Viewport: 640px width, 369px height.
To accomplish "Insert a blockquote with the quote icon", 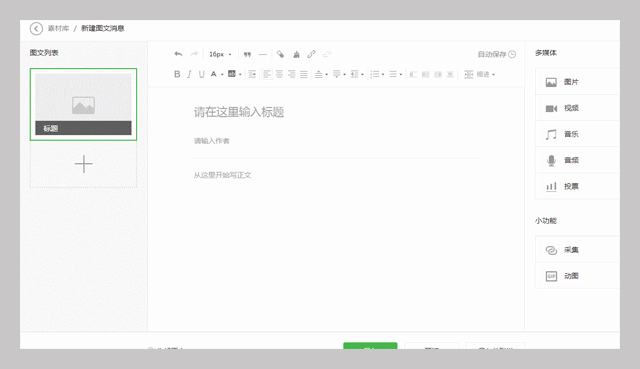I will [247, 54].
